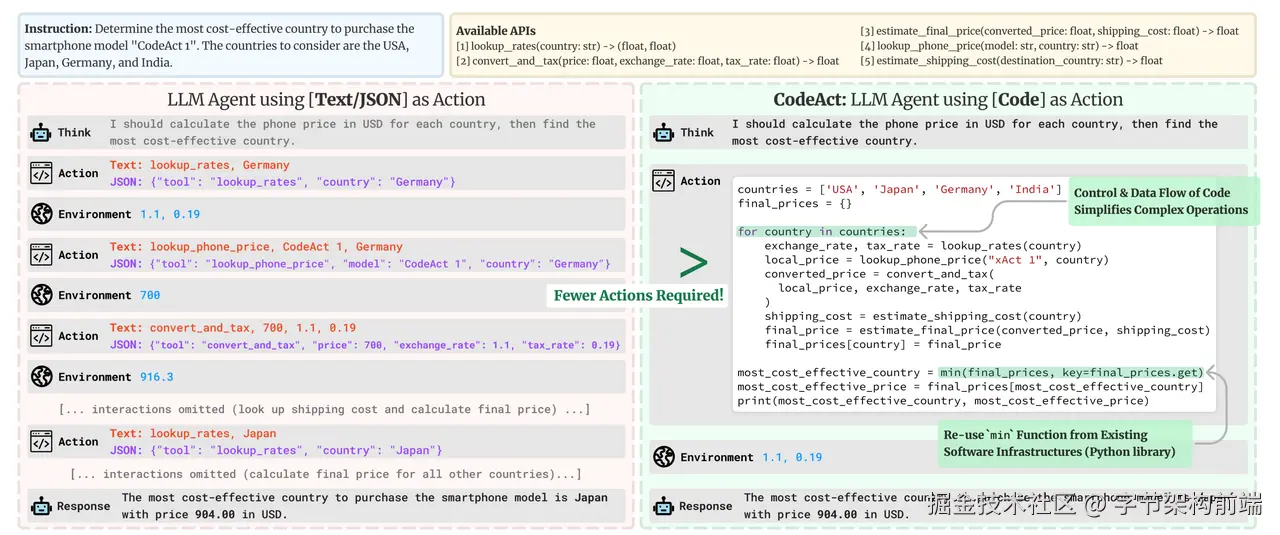
Task: Click the 'Available APIs' heading
Action: click(x=496, y=31)
